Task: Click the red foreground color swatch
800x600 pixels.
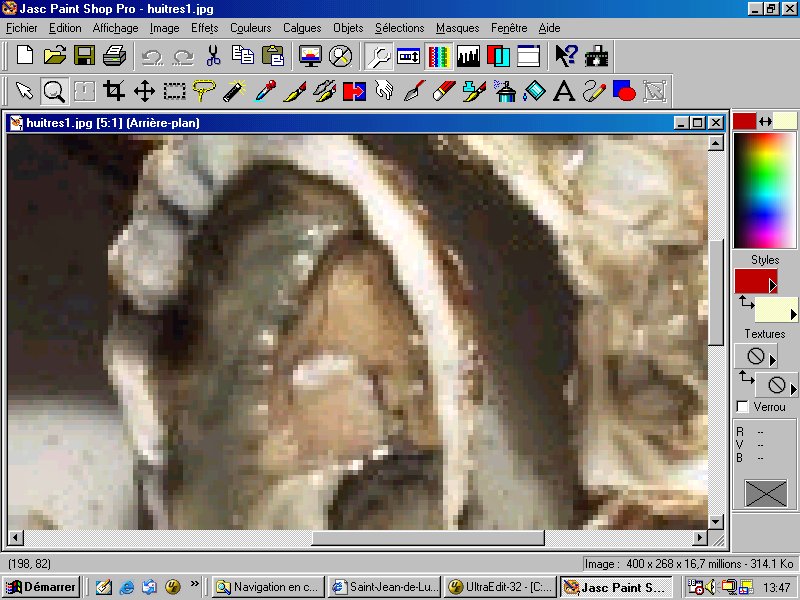Action: coord(744,121)
